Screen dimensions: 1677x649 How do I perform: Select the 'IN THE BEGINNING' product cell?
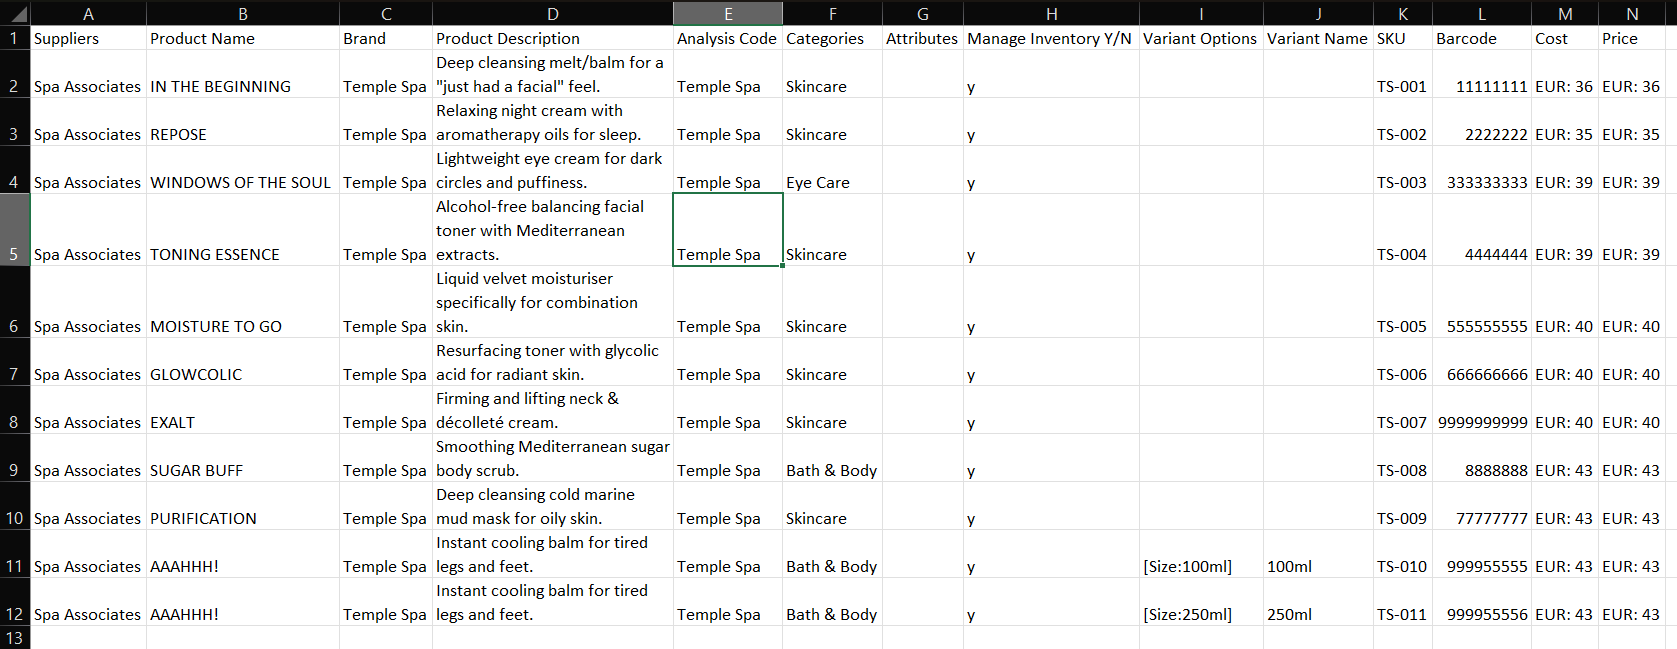click(x=243, y=74)
